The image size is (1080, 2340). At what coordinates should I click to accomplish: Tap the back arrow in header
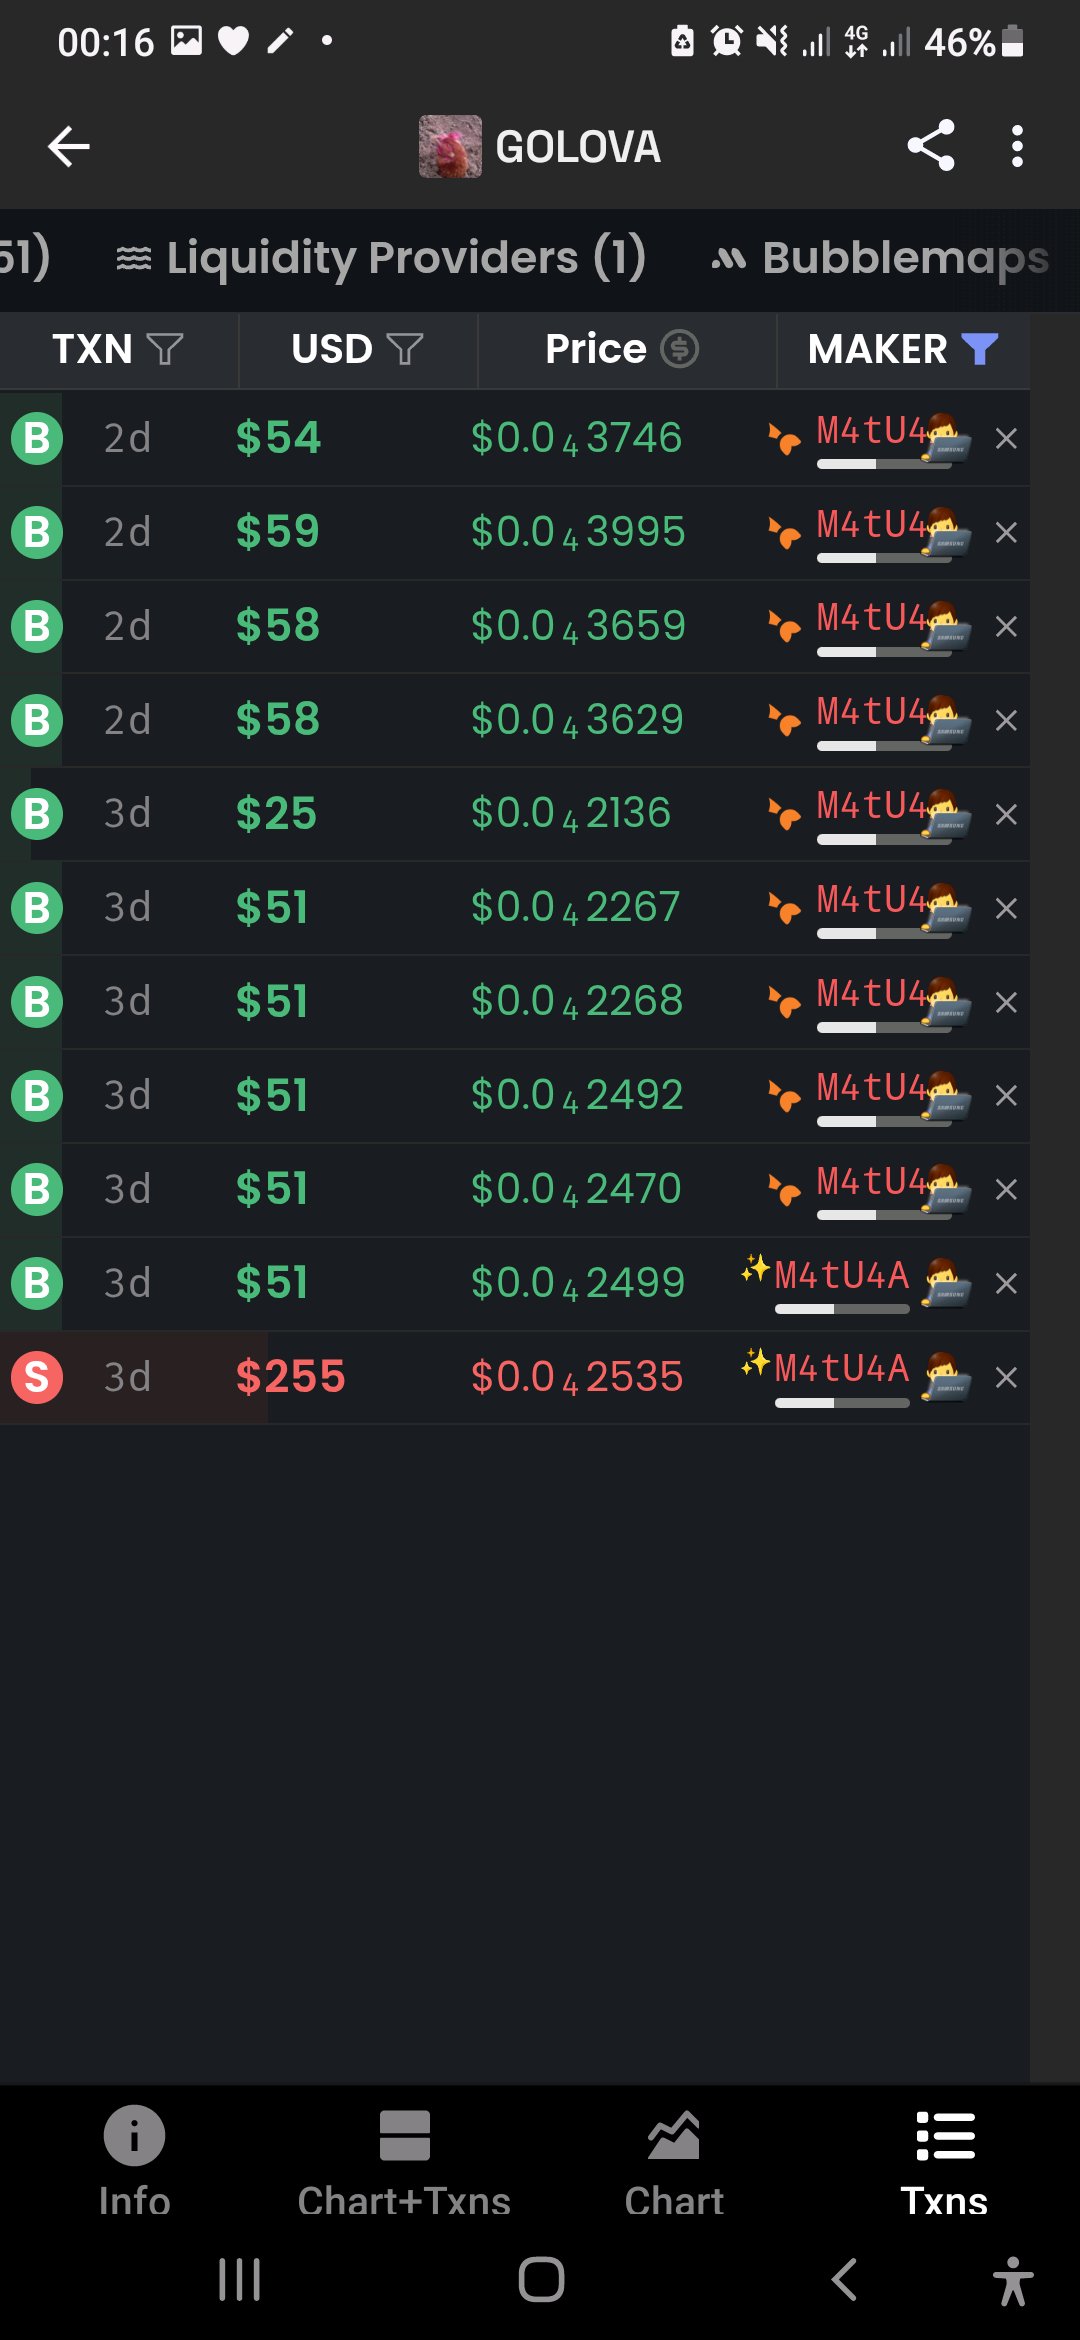[69, 147]
